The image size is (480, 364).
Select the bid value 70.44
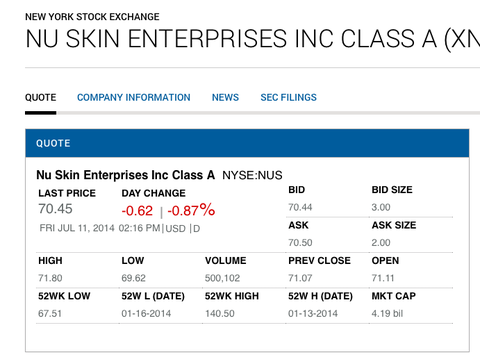[300, 207]
